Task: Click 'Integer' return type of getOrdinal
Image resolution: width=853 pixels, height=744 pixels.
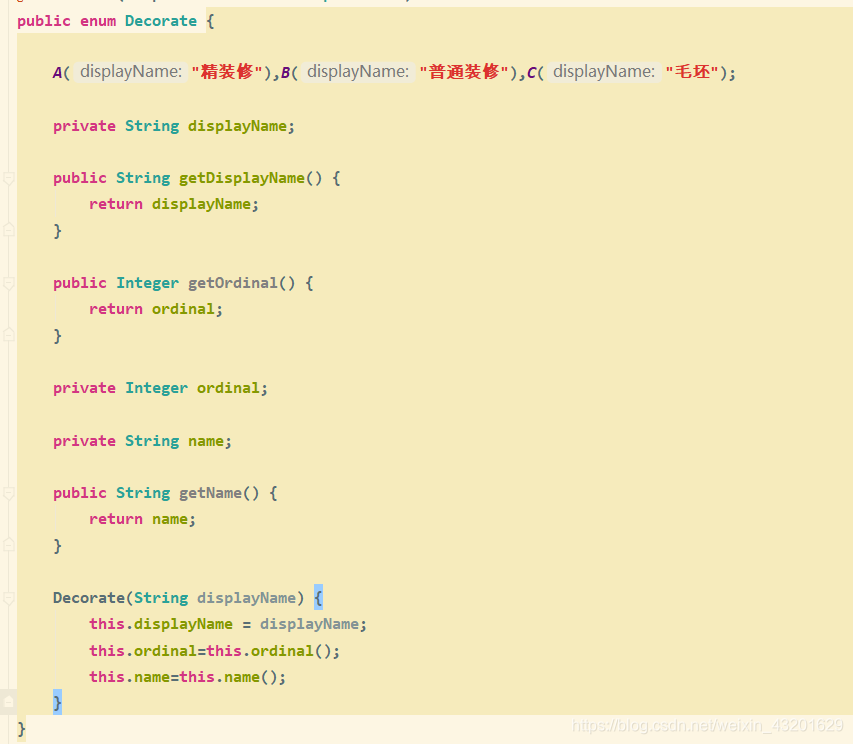Action: (147, 283)
